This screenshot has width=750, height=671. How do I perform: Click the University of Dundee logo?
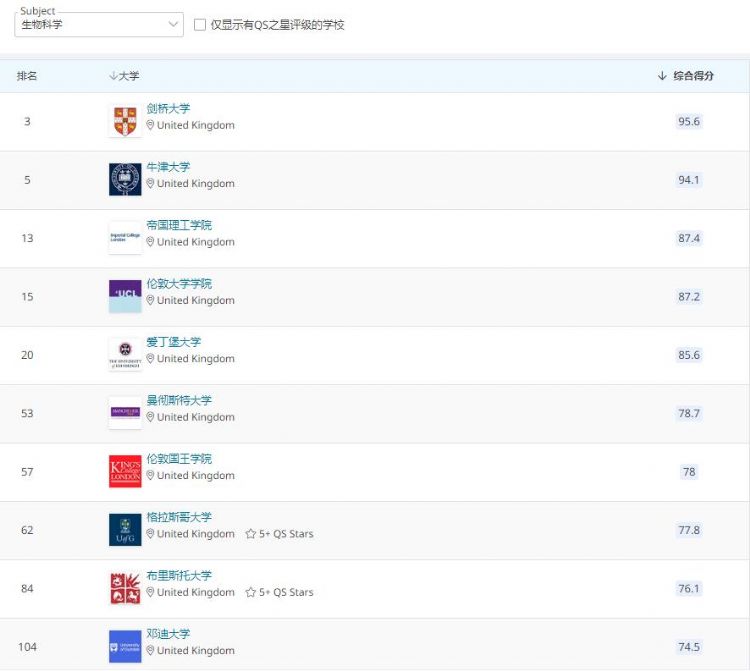pyautogui.click(x=125, y=646)
